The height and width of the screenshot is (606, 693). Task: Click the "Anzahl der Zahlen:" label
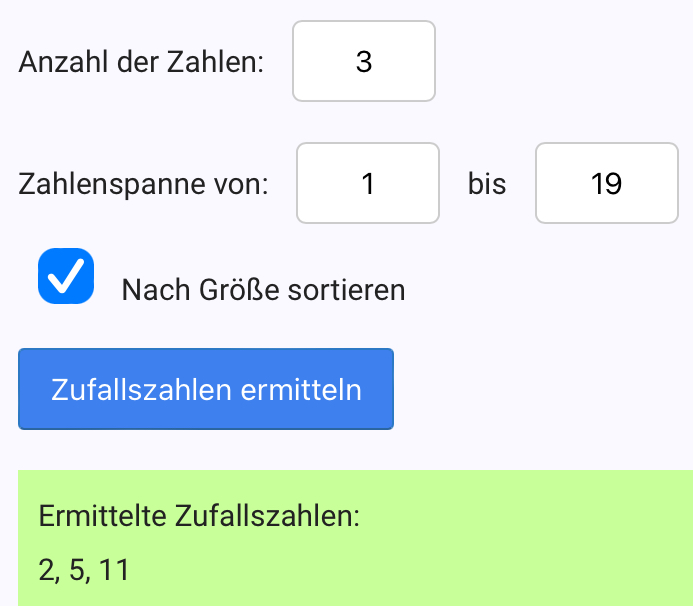pos(141,62)
